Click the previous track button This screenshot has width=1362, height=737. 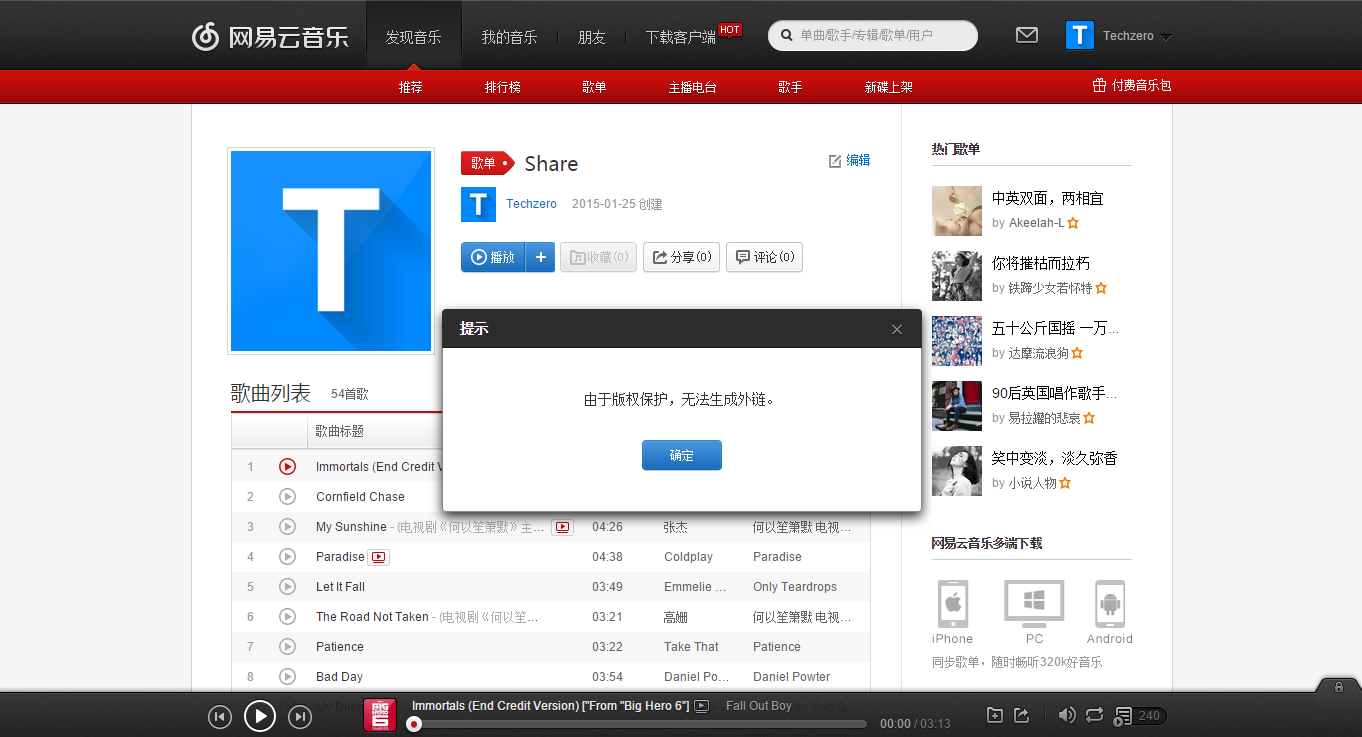click(220, 716)
